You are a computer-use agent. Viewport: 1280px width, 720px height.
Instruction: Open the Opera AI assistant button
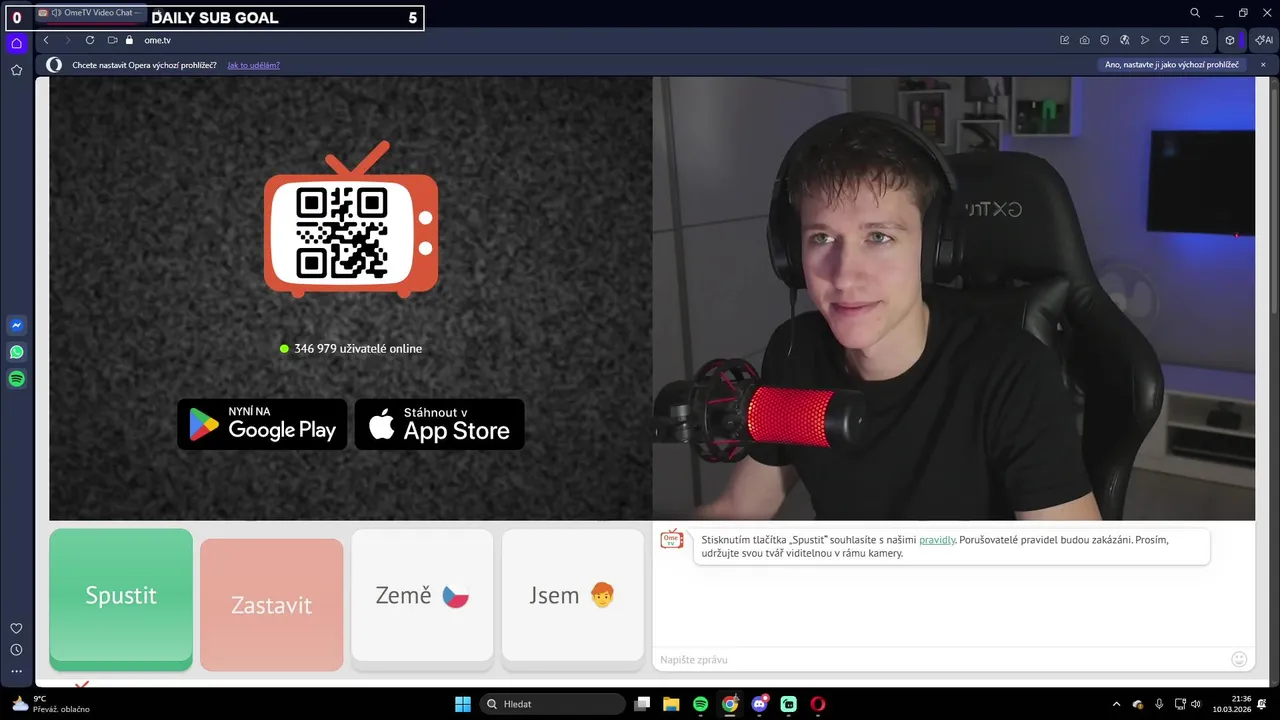(x=1264, y=40)
